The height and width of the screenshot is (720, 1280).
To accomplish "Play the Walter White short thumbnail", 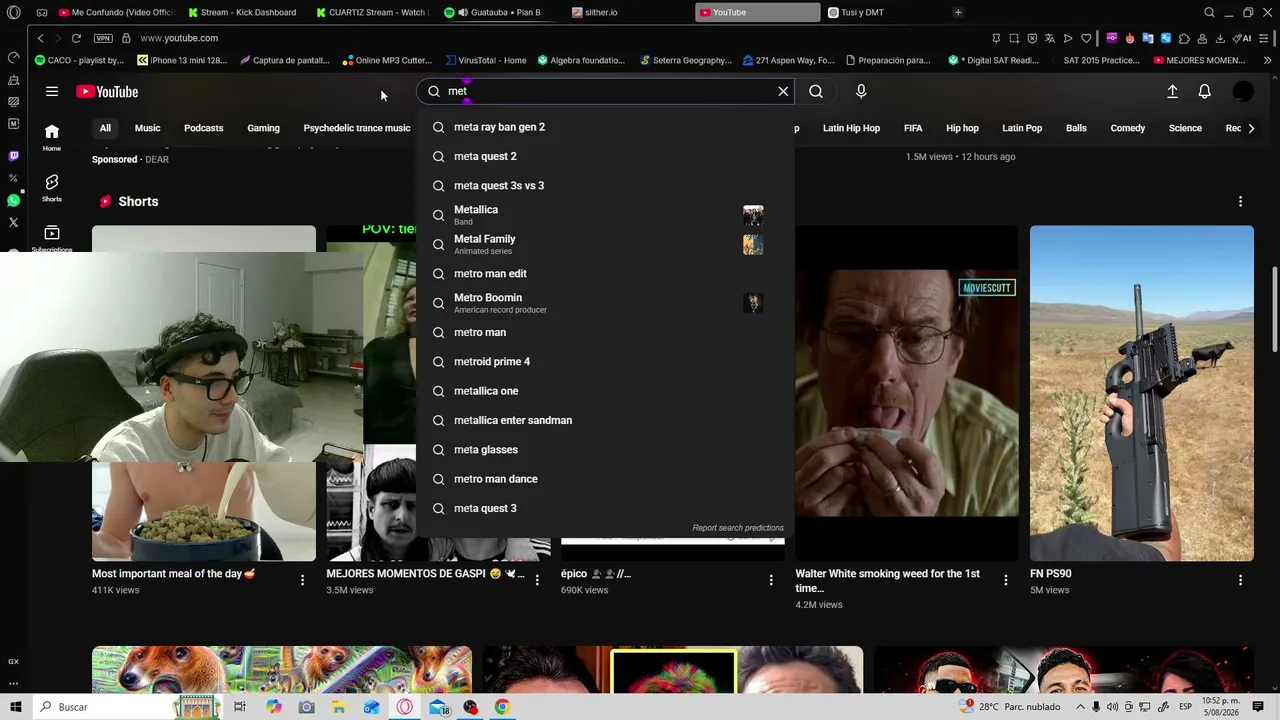I will [x=907, y=393].
